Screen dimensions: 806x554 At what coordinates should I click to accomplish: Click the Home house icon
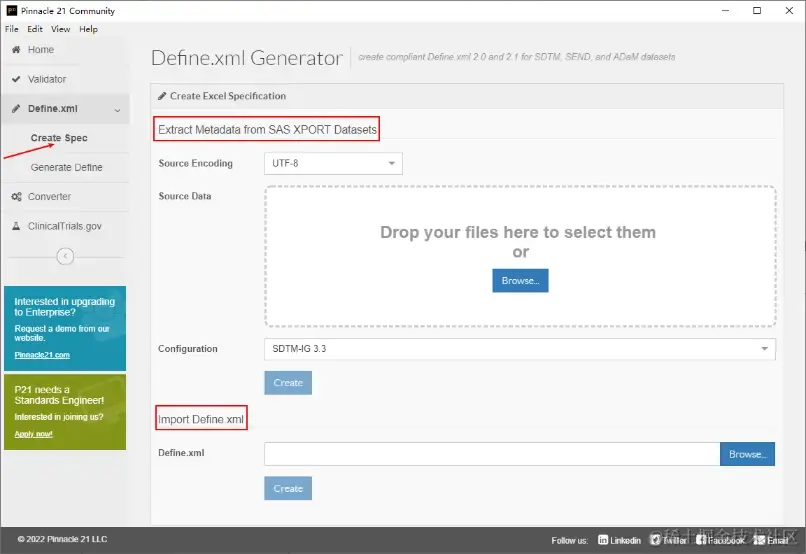[16, 49]
